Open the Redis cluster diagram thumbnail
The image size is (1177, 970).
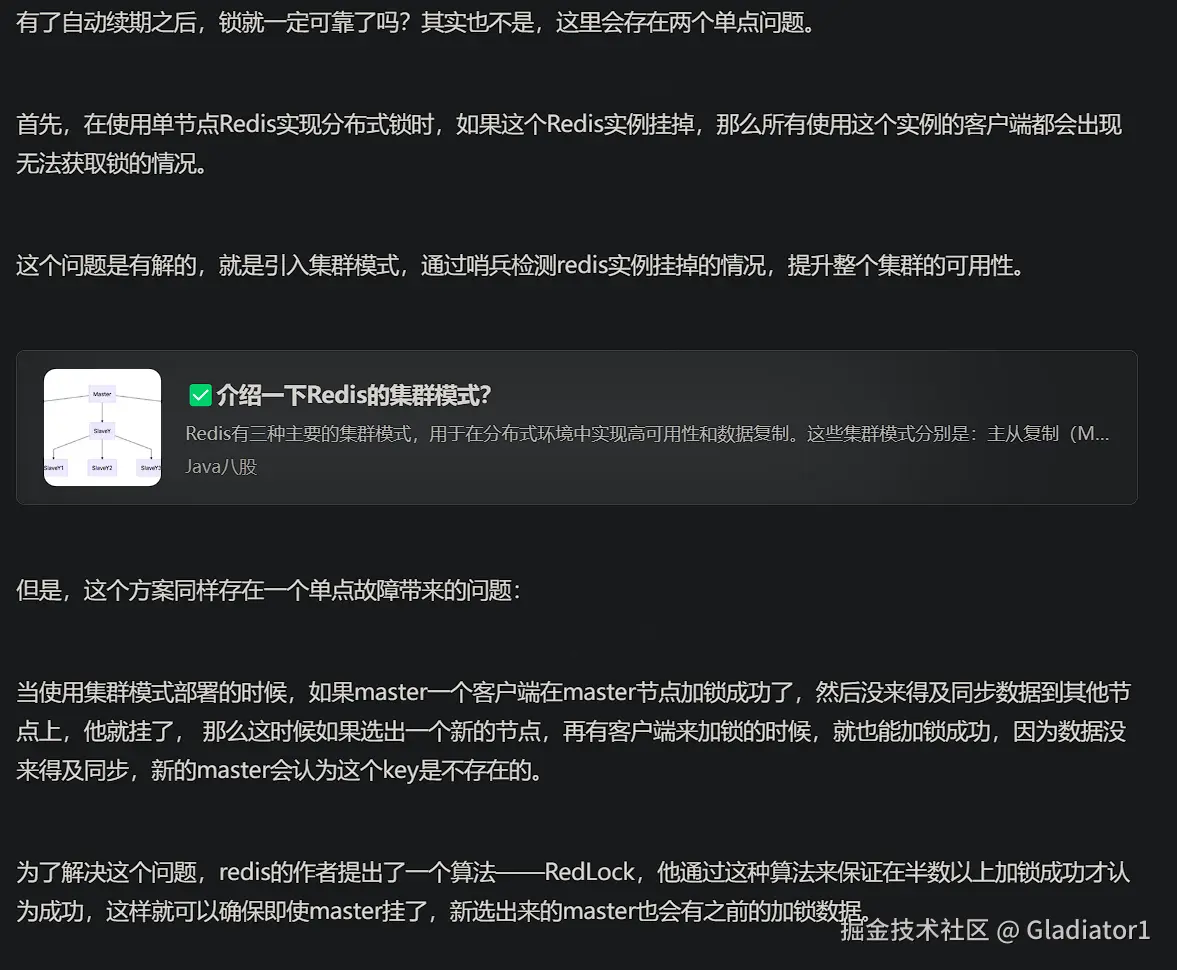[x=103, y=427]
